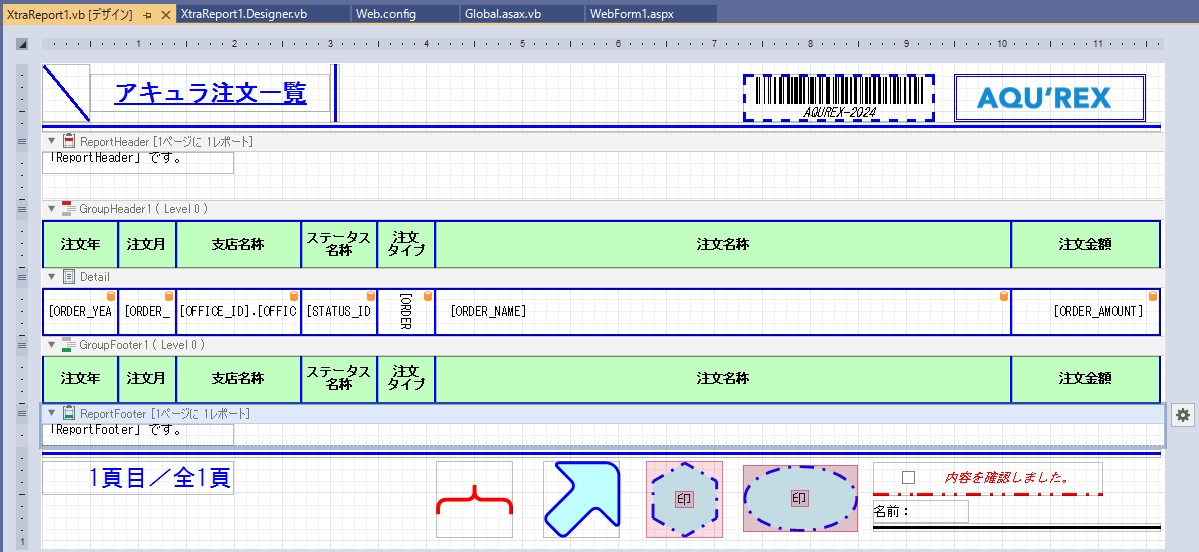
Task: Select the red brace shape
Action: coord(474,499)
